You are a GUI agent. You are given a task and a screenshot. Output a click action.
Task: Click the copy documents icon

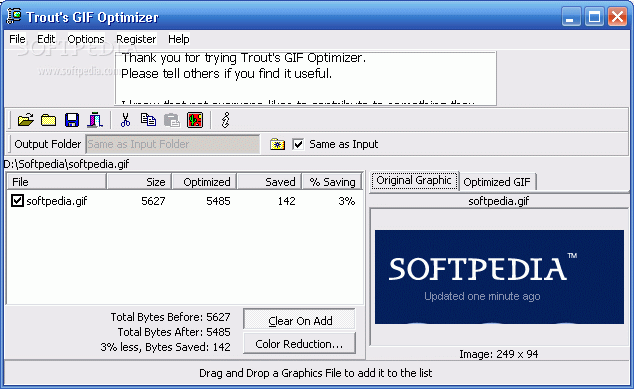[x=148, y=120]
